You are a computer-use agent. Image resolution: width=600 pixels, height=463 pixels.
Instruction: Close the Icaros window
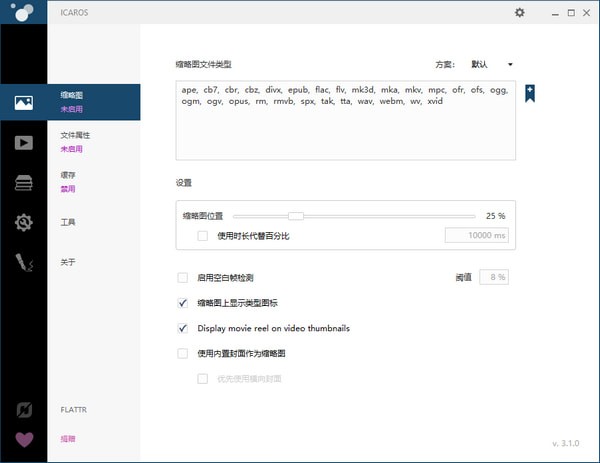tap(586, 13)
